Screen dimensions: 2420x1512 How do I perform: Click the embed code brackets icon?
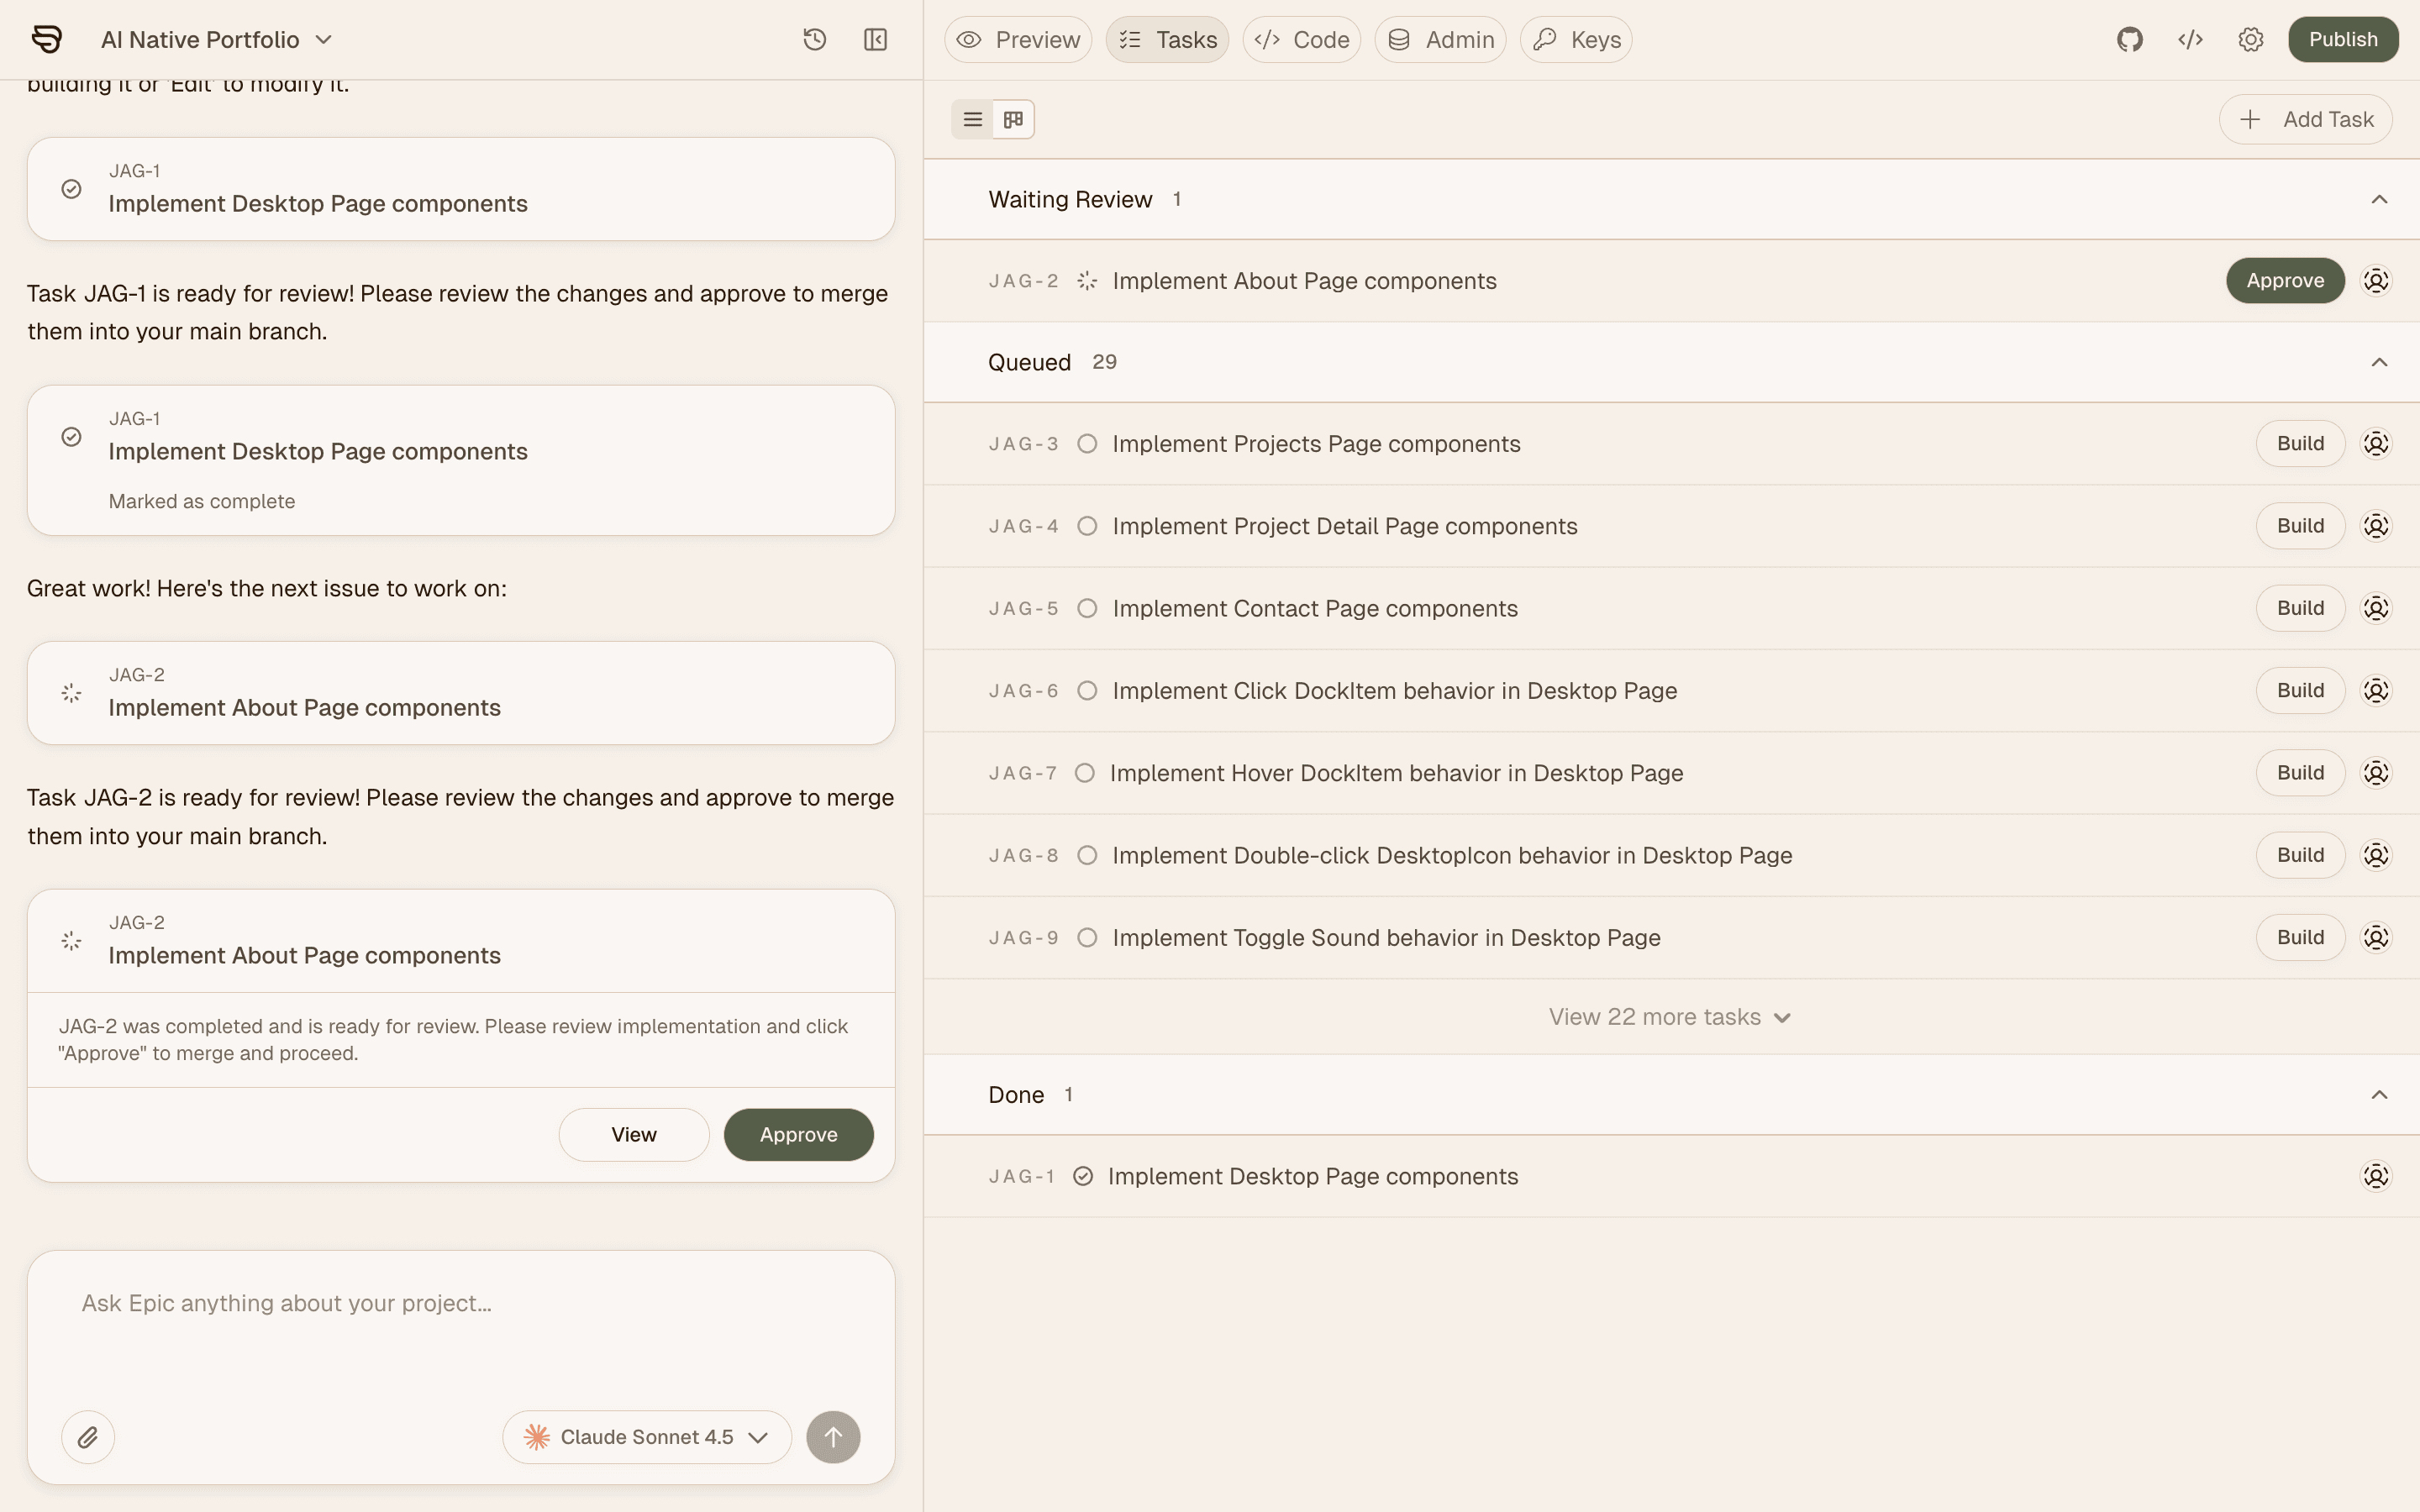click(x=2190, y=40)
